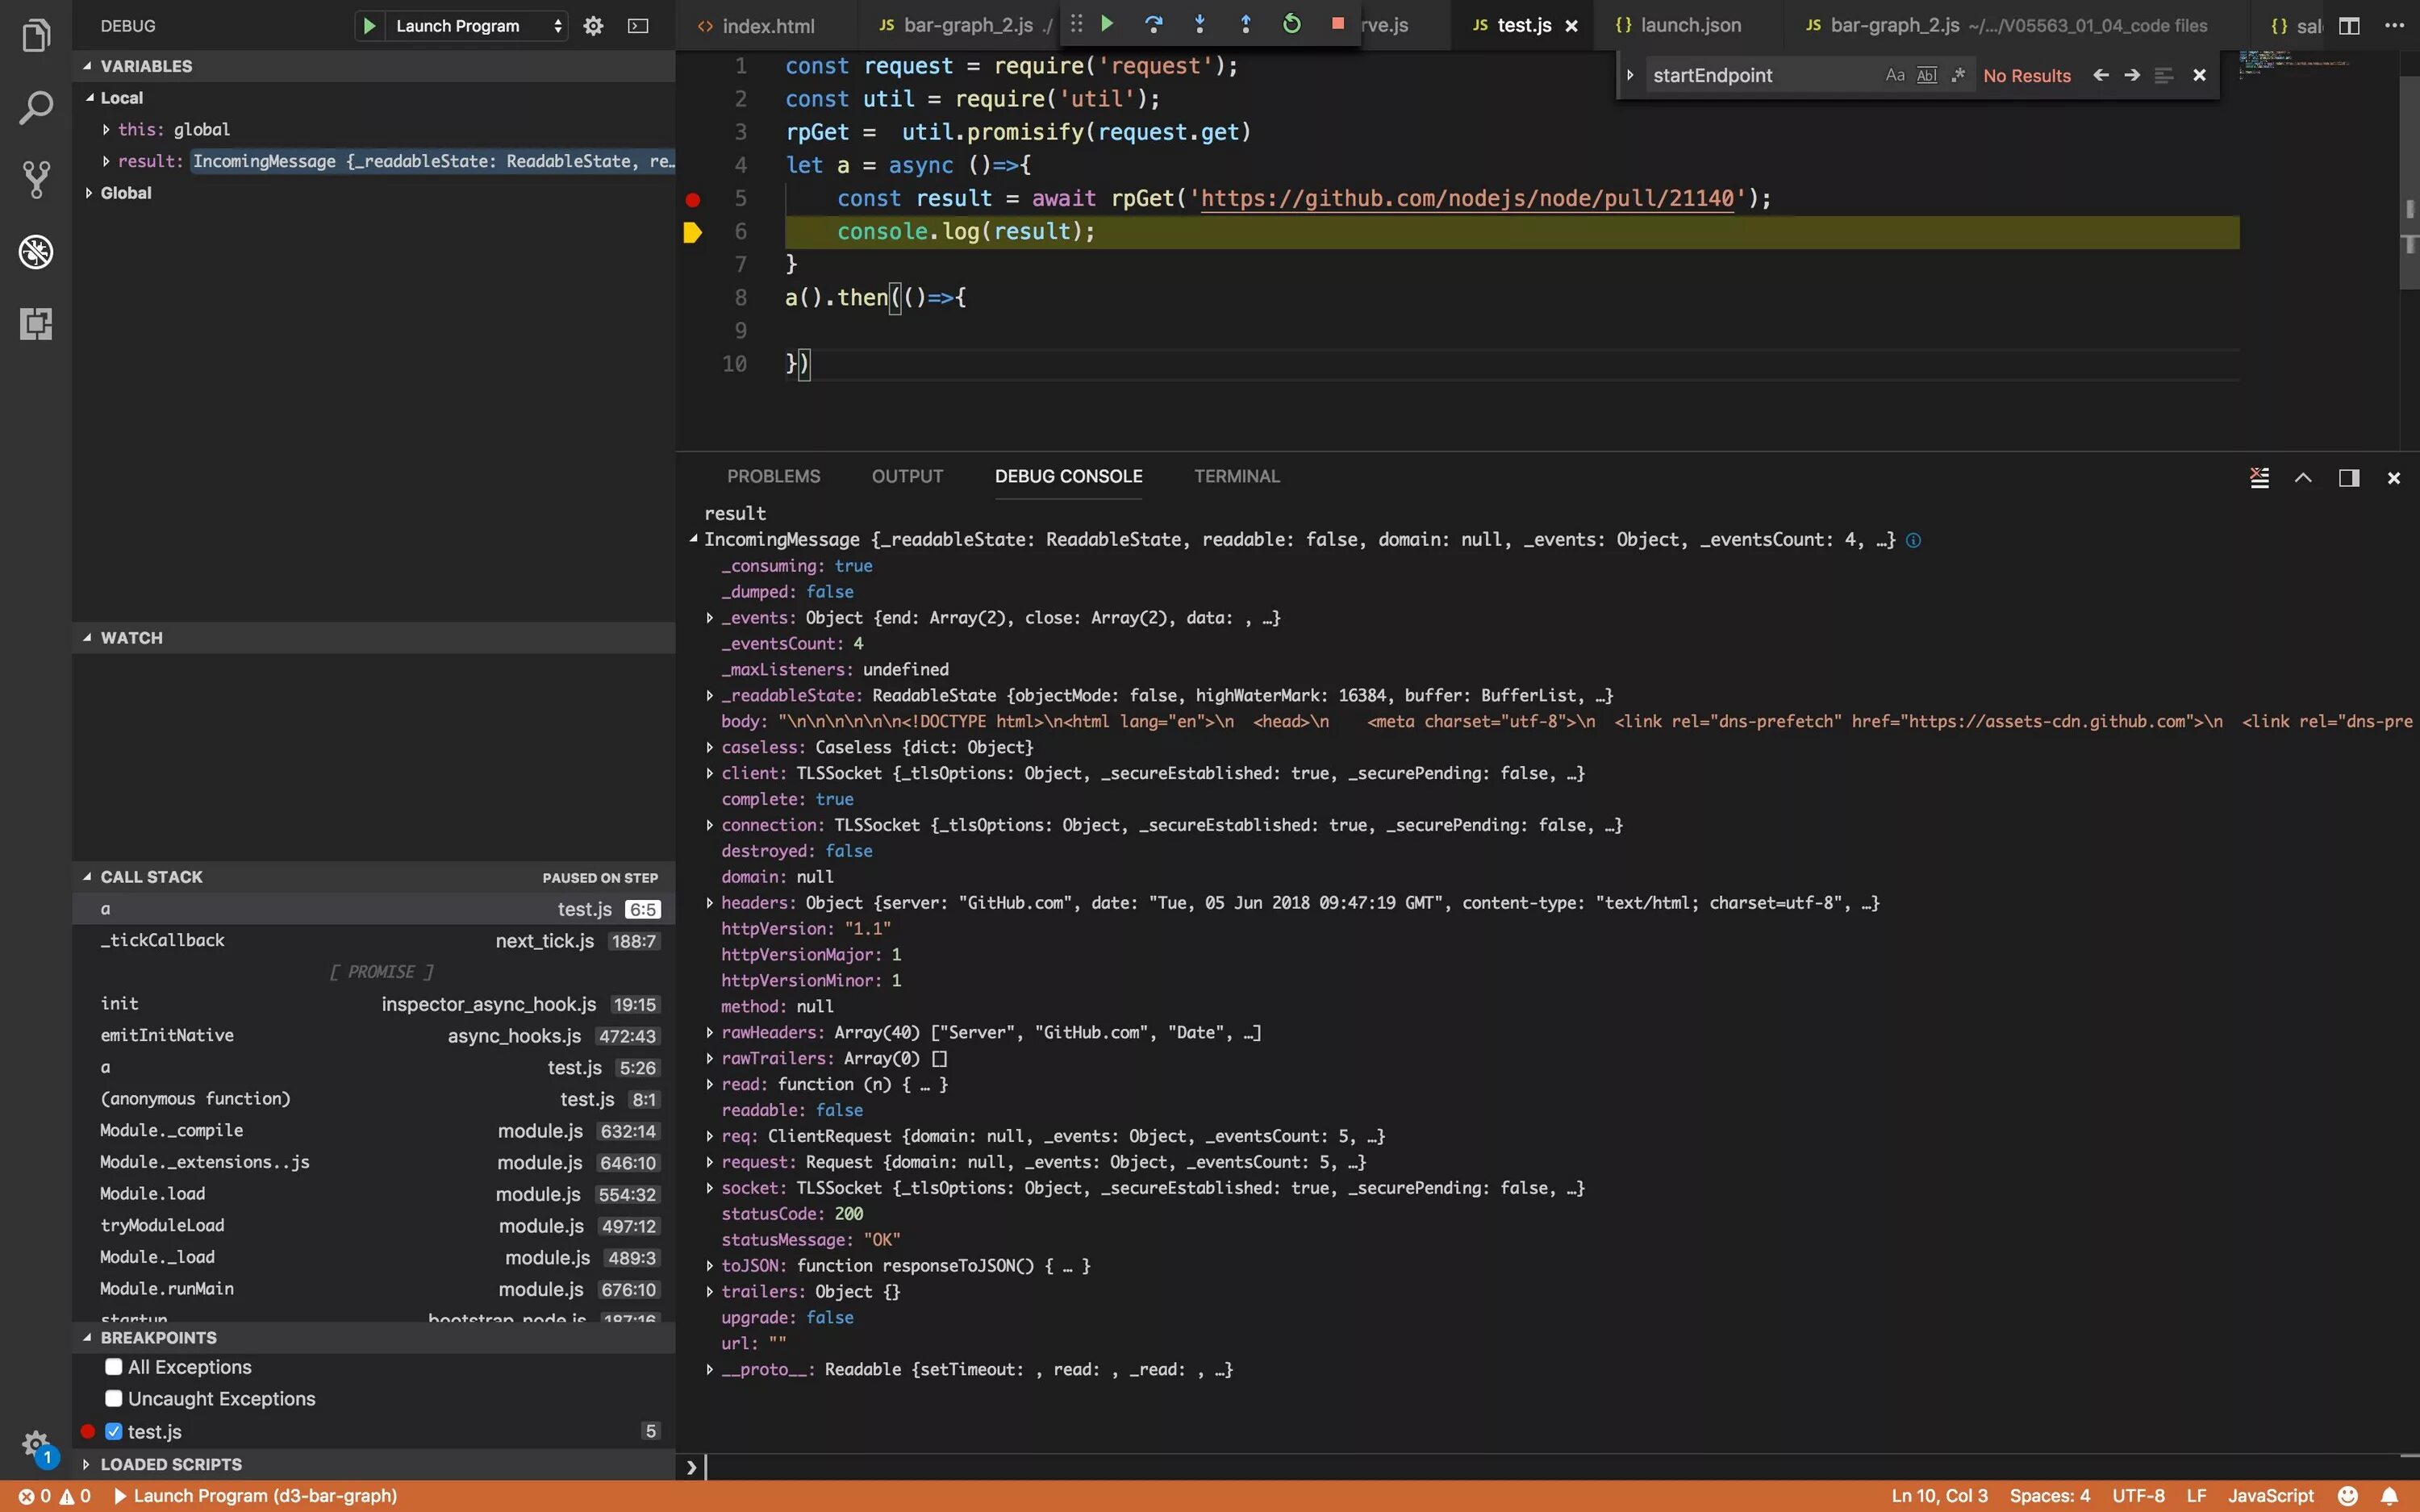Open the Extensions view
The image size is (2420, 1512).
tap(36, 324)
